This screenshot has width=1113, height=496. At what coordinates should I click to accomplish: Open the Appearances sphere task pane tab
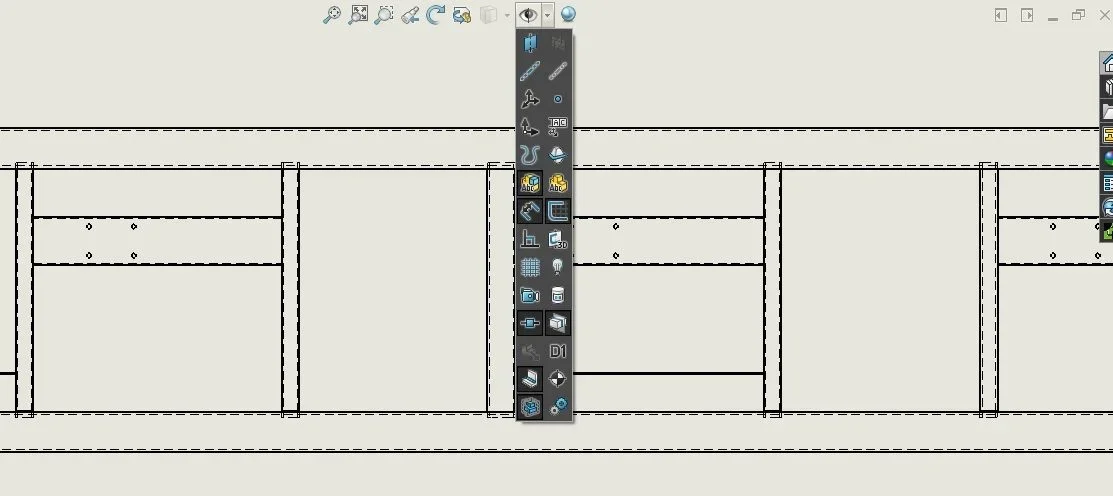[1107, 159]
